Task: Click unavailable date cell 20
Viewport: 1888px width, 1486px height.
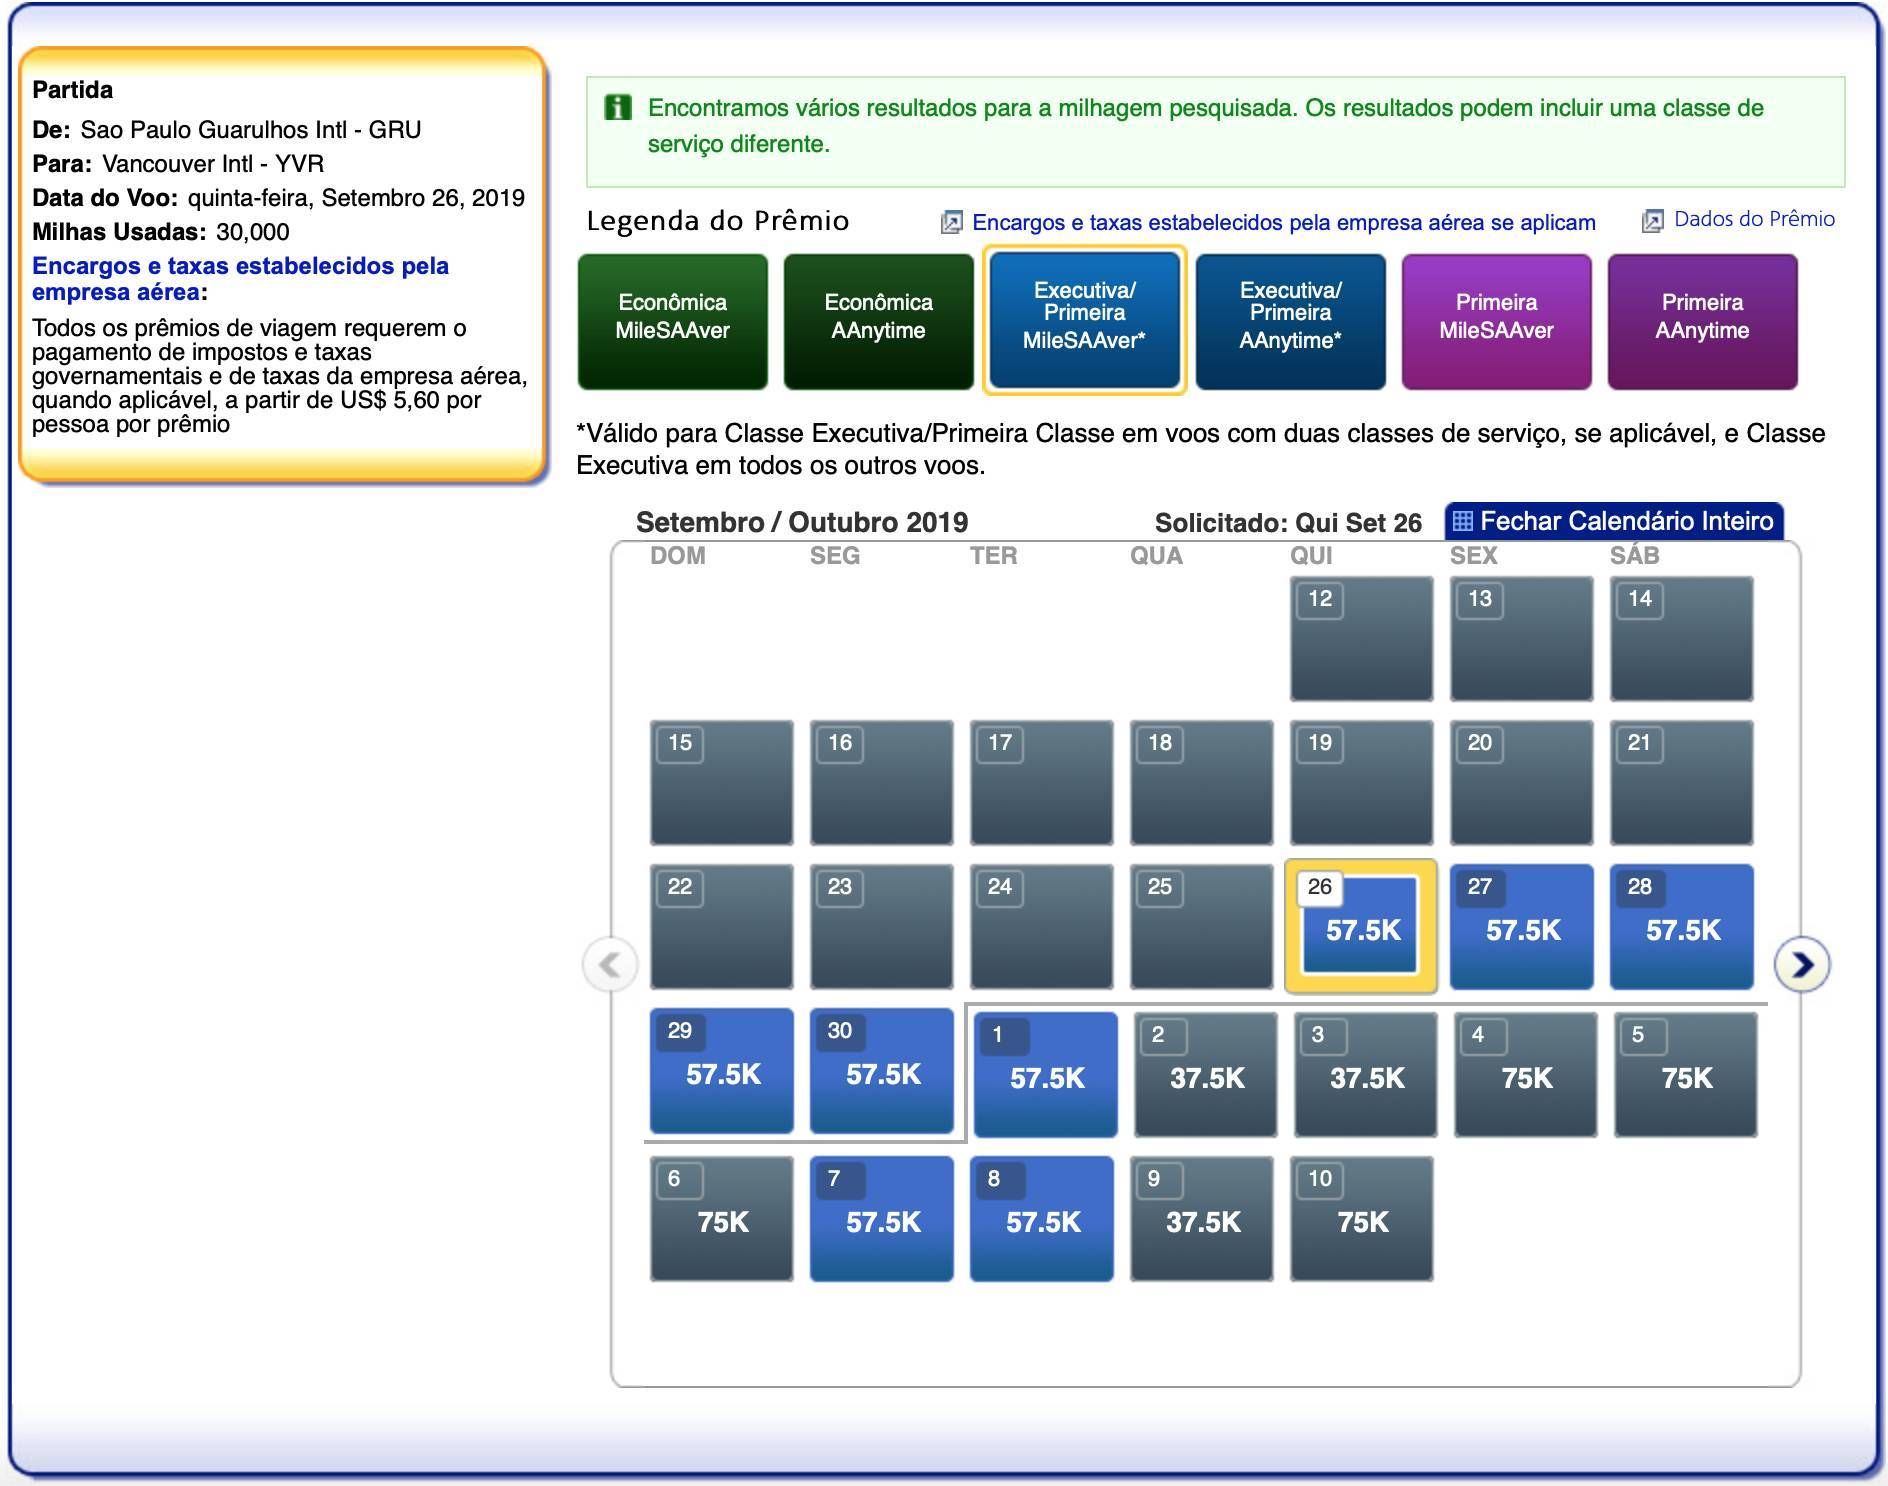Action: (x=1521, y=783)
